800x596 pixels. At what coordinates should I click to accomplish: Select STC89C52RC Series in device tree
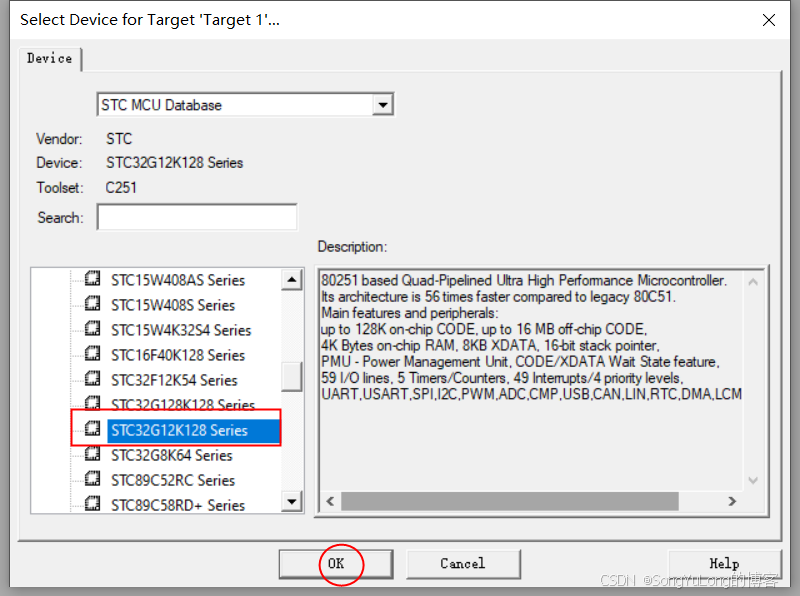(173, 480)
